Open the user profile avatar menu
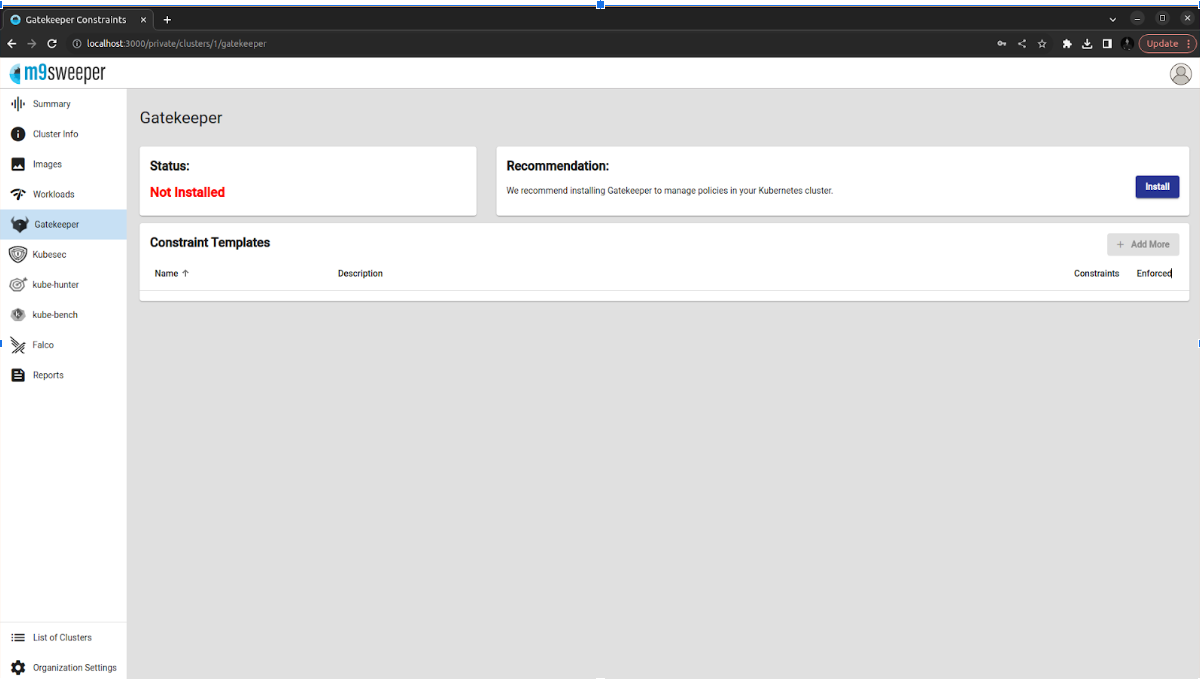1200x679 pixels. [x=1180, y=73]
